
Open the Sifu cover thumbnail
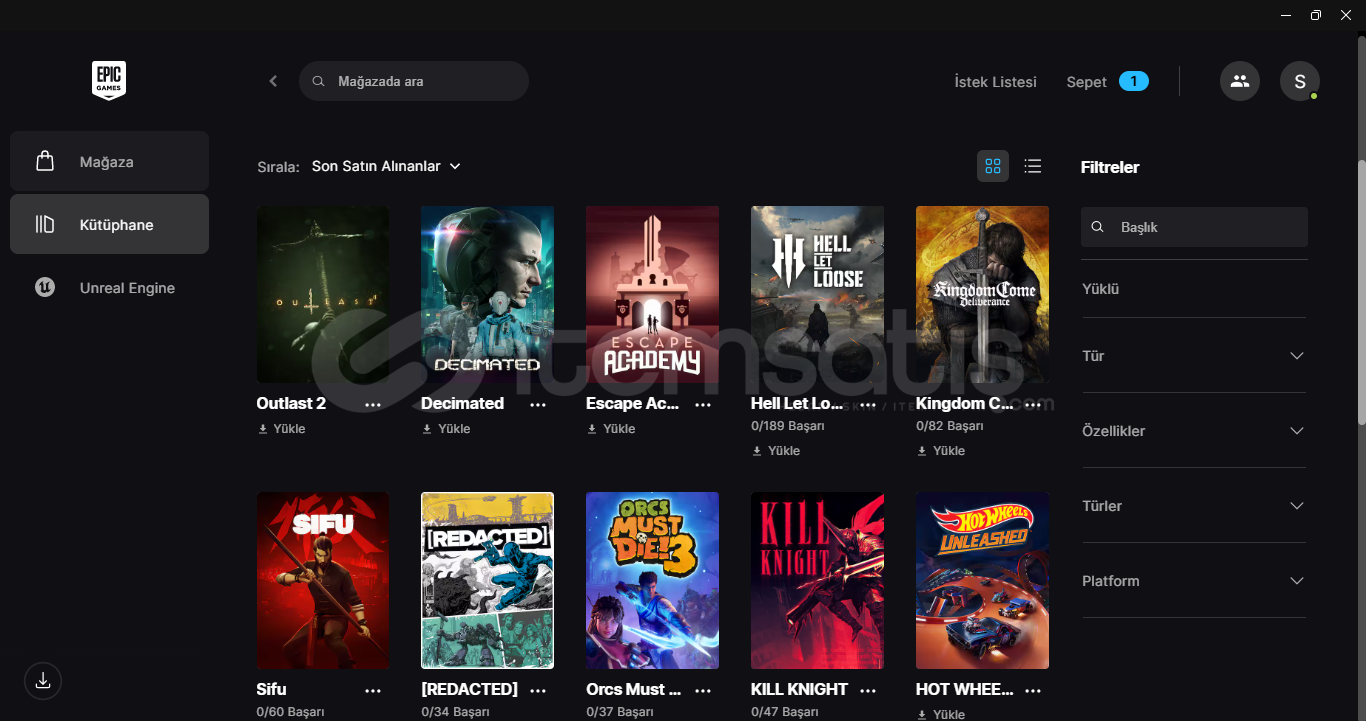tap(323, 580)
